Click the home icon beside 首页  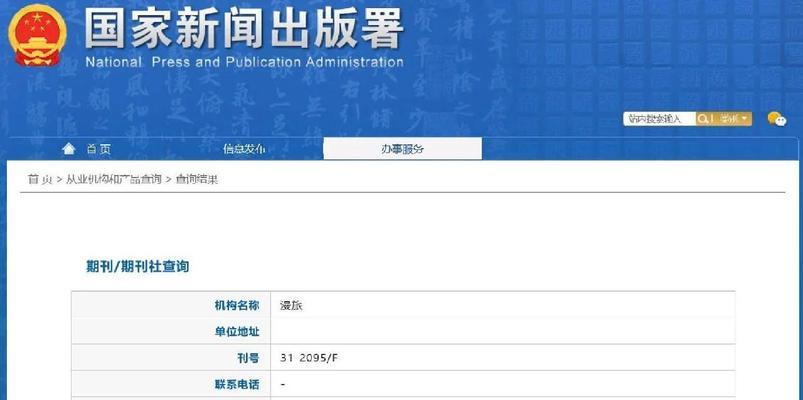point(69,149)
